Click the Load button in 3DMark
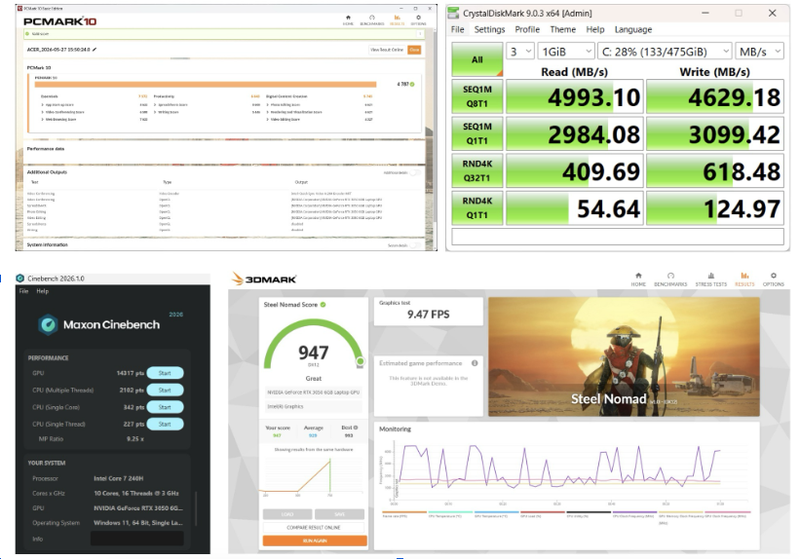 pyautogui.click(x=287, y=514)
